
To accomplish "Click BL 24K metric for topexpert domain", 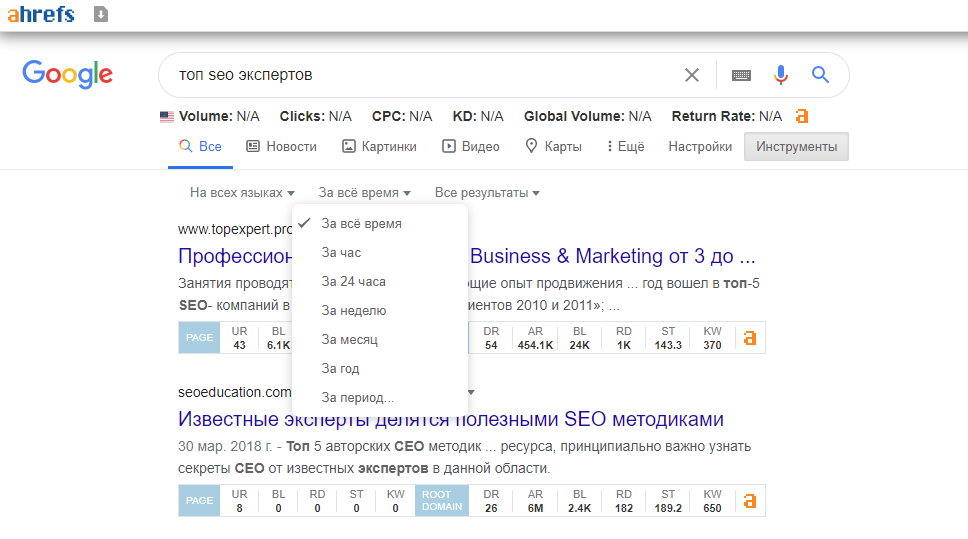I will [x=579, y=338].
